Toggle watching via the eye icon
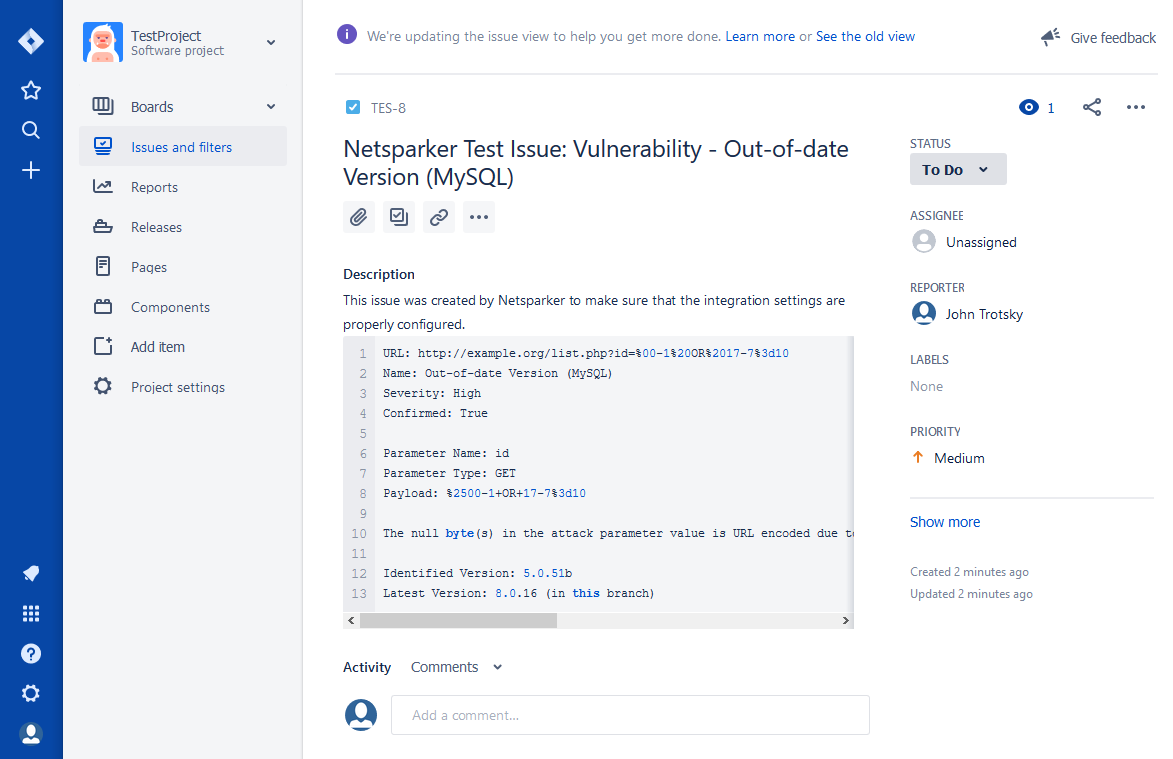 pyautogui.click(x=1028, y=107)
